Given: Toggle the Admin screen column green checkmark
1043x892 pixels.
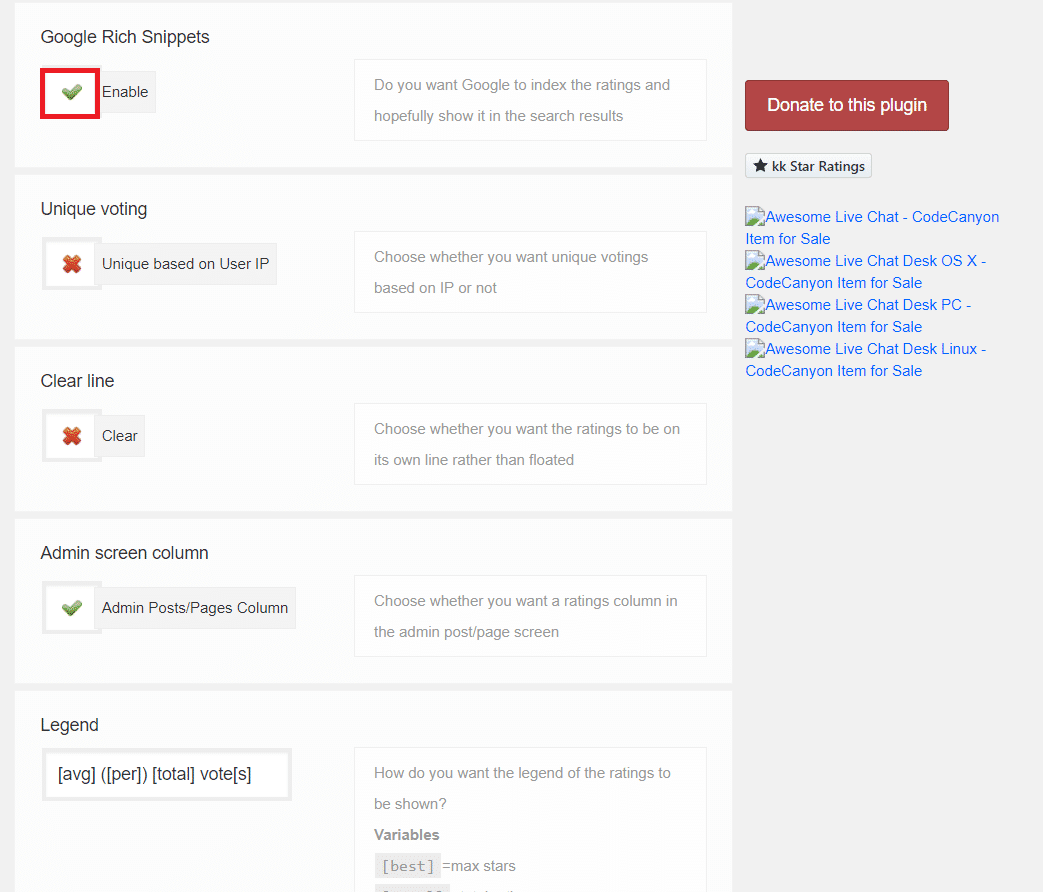Looking at the screenshot, I should tap(71, 608).
